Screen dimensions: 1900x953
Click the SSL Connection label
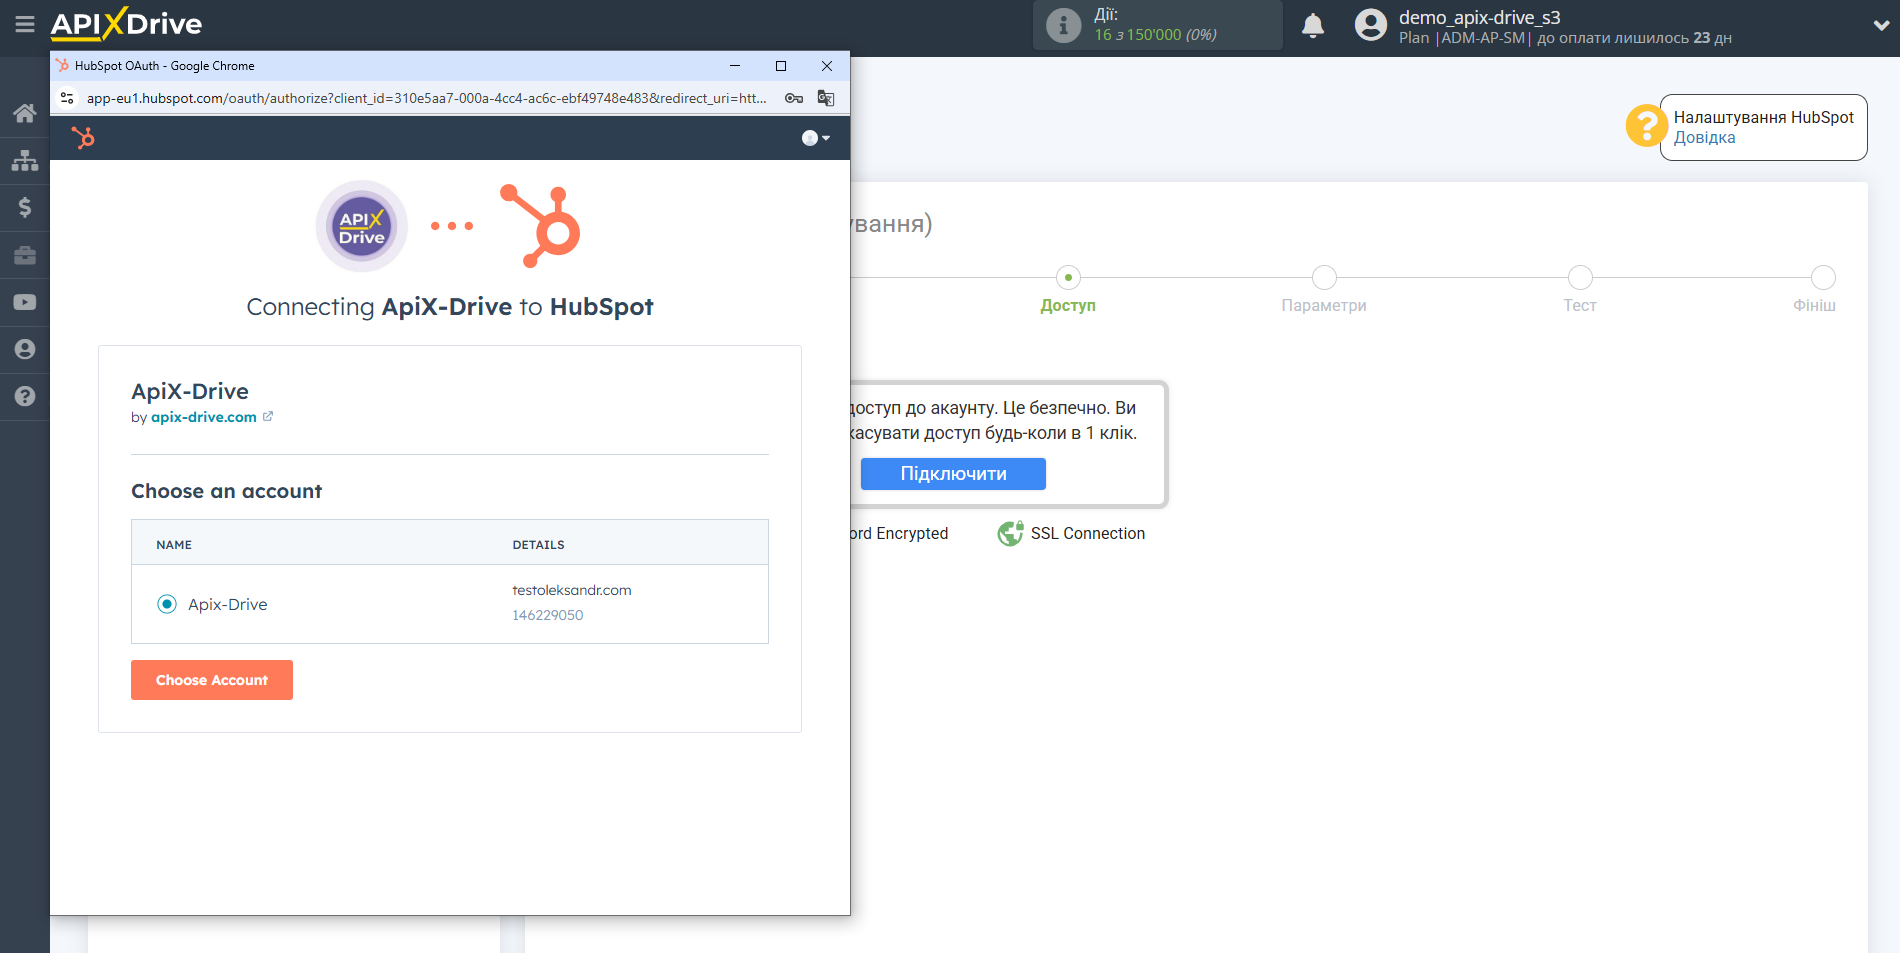[1088, 534]
